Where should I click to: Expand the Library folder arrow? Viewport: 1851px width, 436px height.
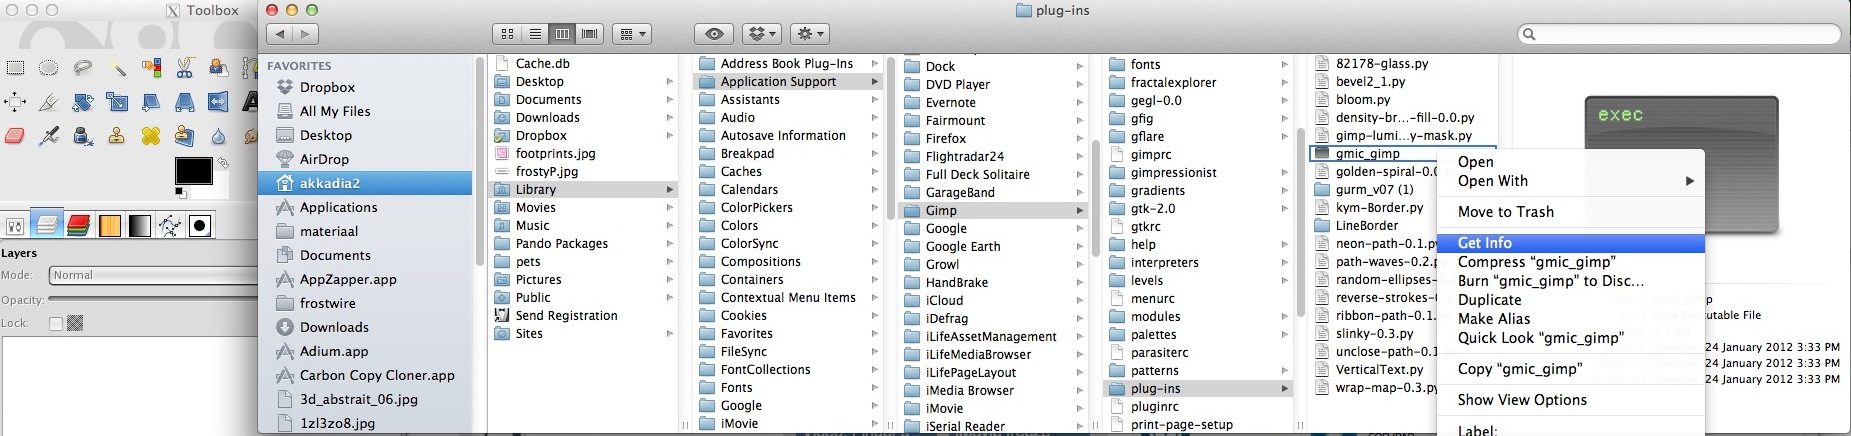point(670,189)
